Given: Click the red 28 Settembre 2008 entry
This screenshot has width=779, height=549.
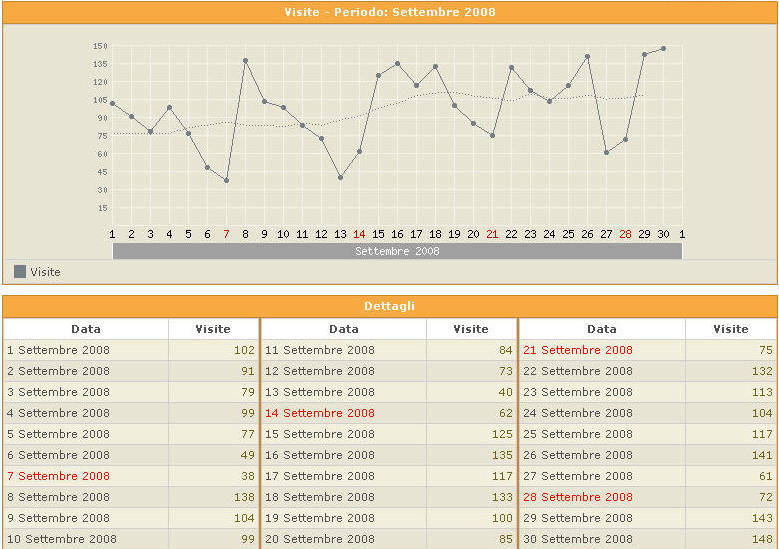Looking at the screenshot, I should click(578, 497).
